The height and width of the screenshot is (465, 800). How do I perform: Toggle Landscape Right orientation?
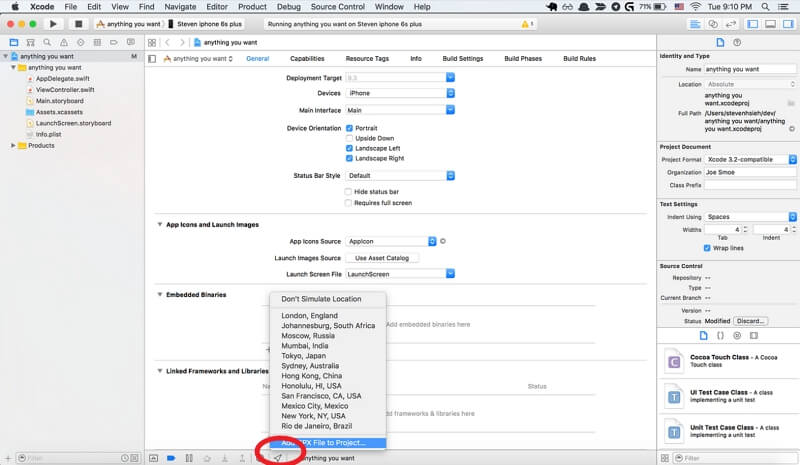[349, 158]
